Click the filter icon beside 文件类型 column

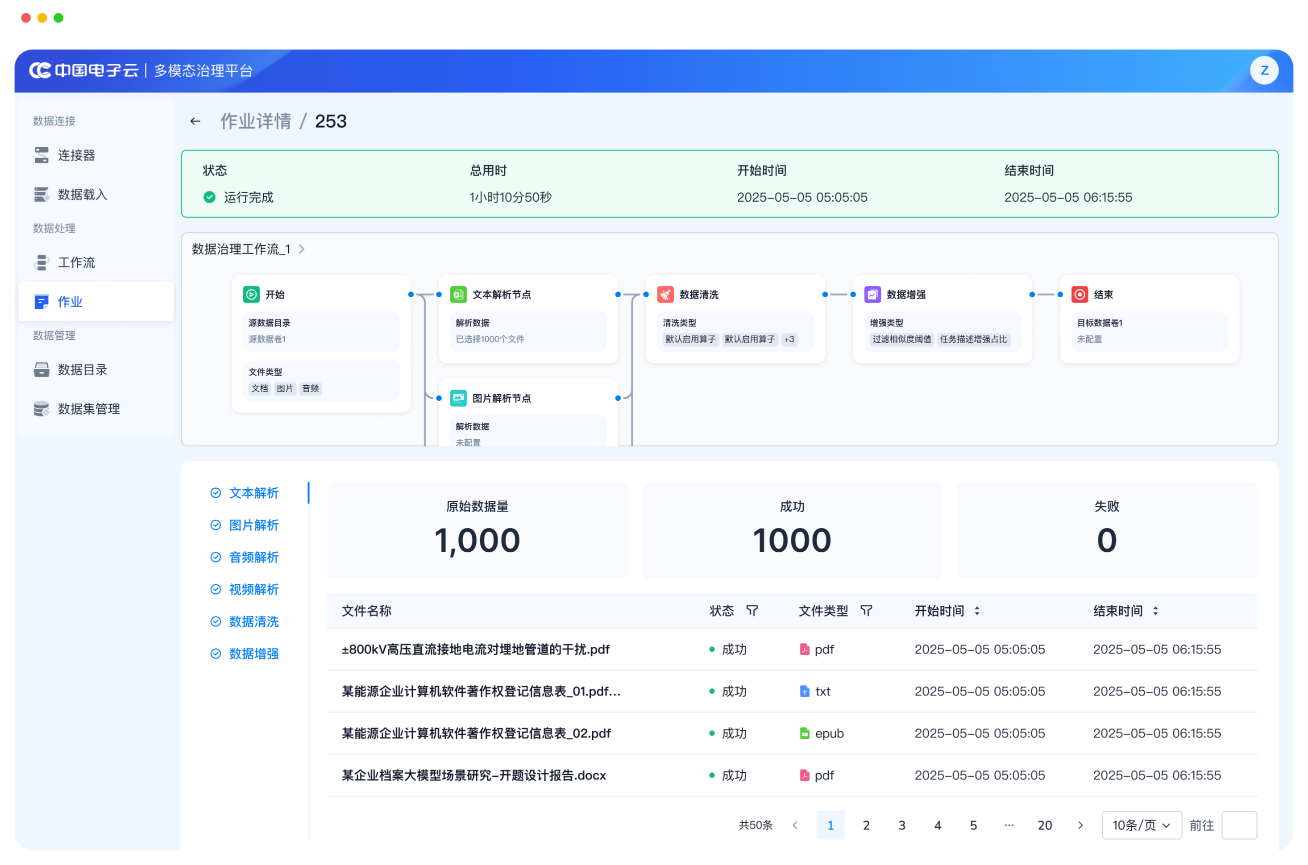pos(866,611)
